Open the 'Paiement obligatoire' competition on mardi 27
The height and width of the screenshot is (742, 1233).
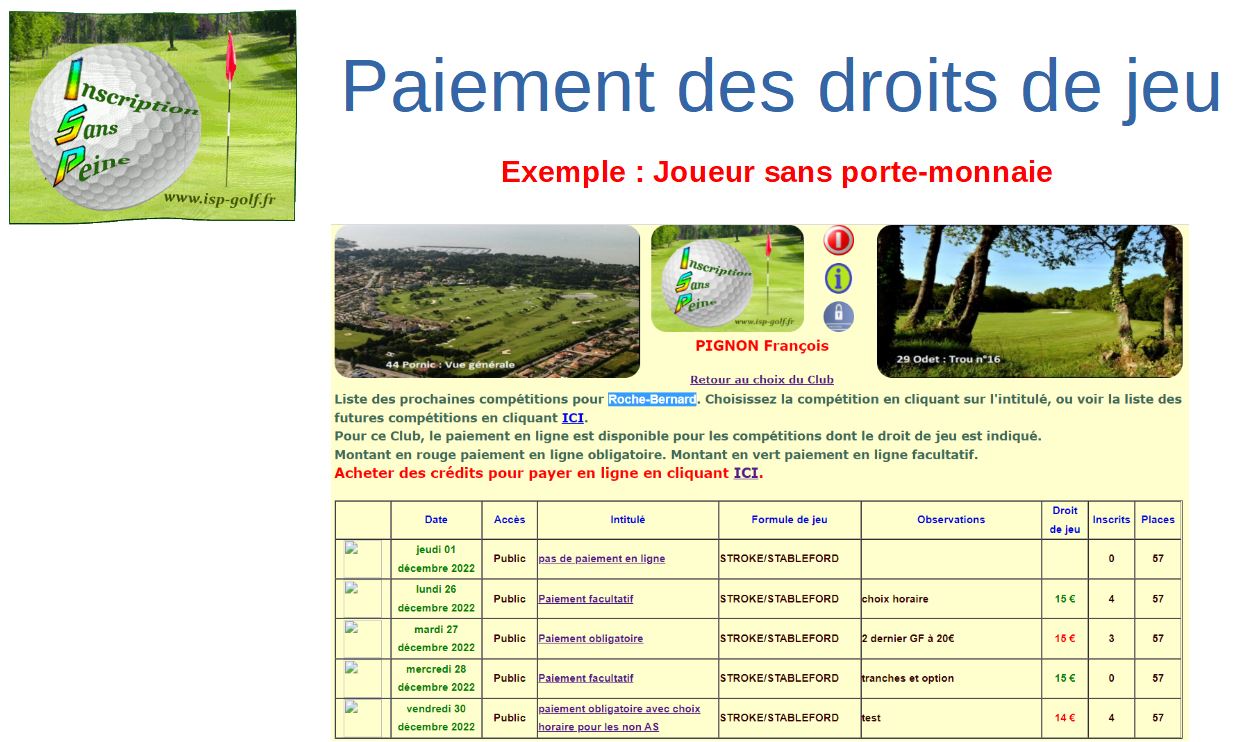[590, 639]
